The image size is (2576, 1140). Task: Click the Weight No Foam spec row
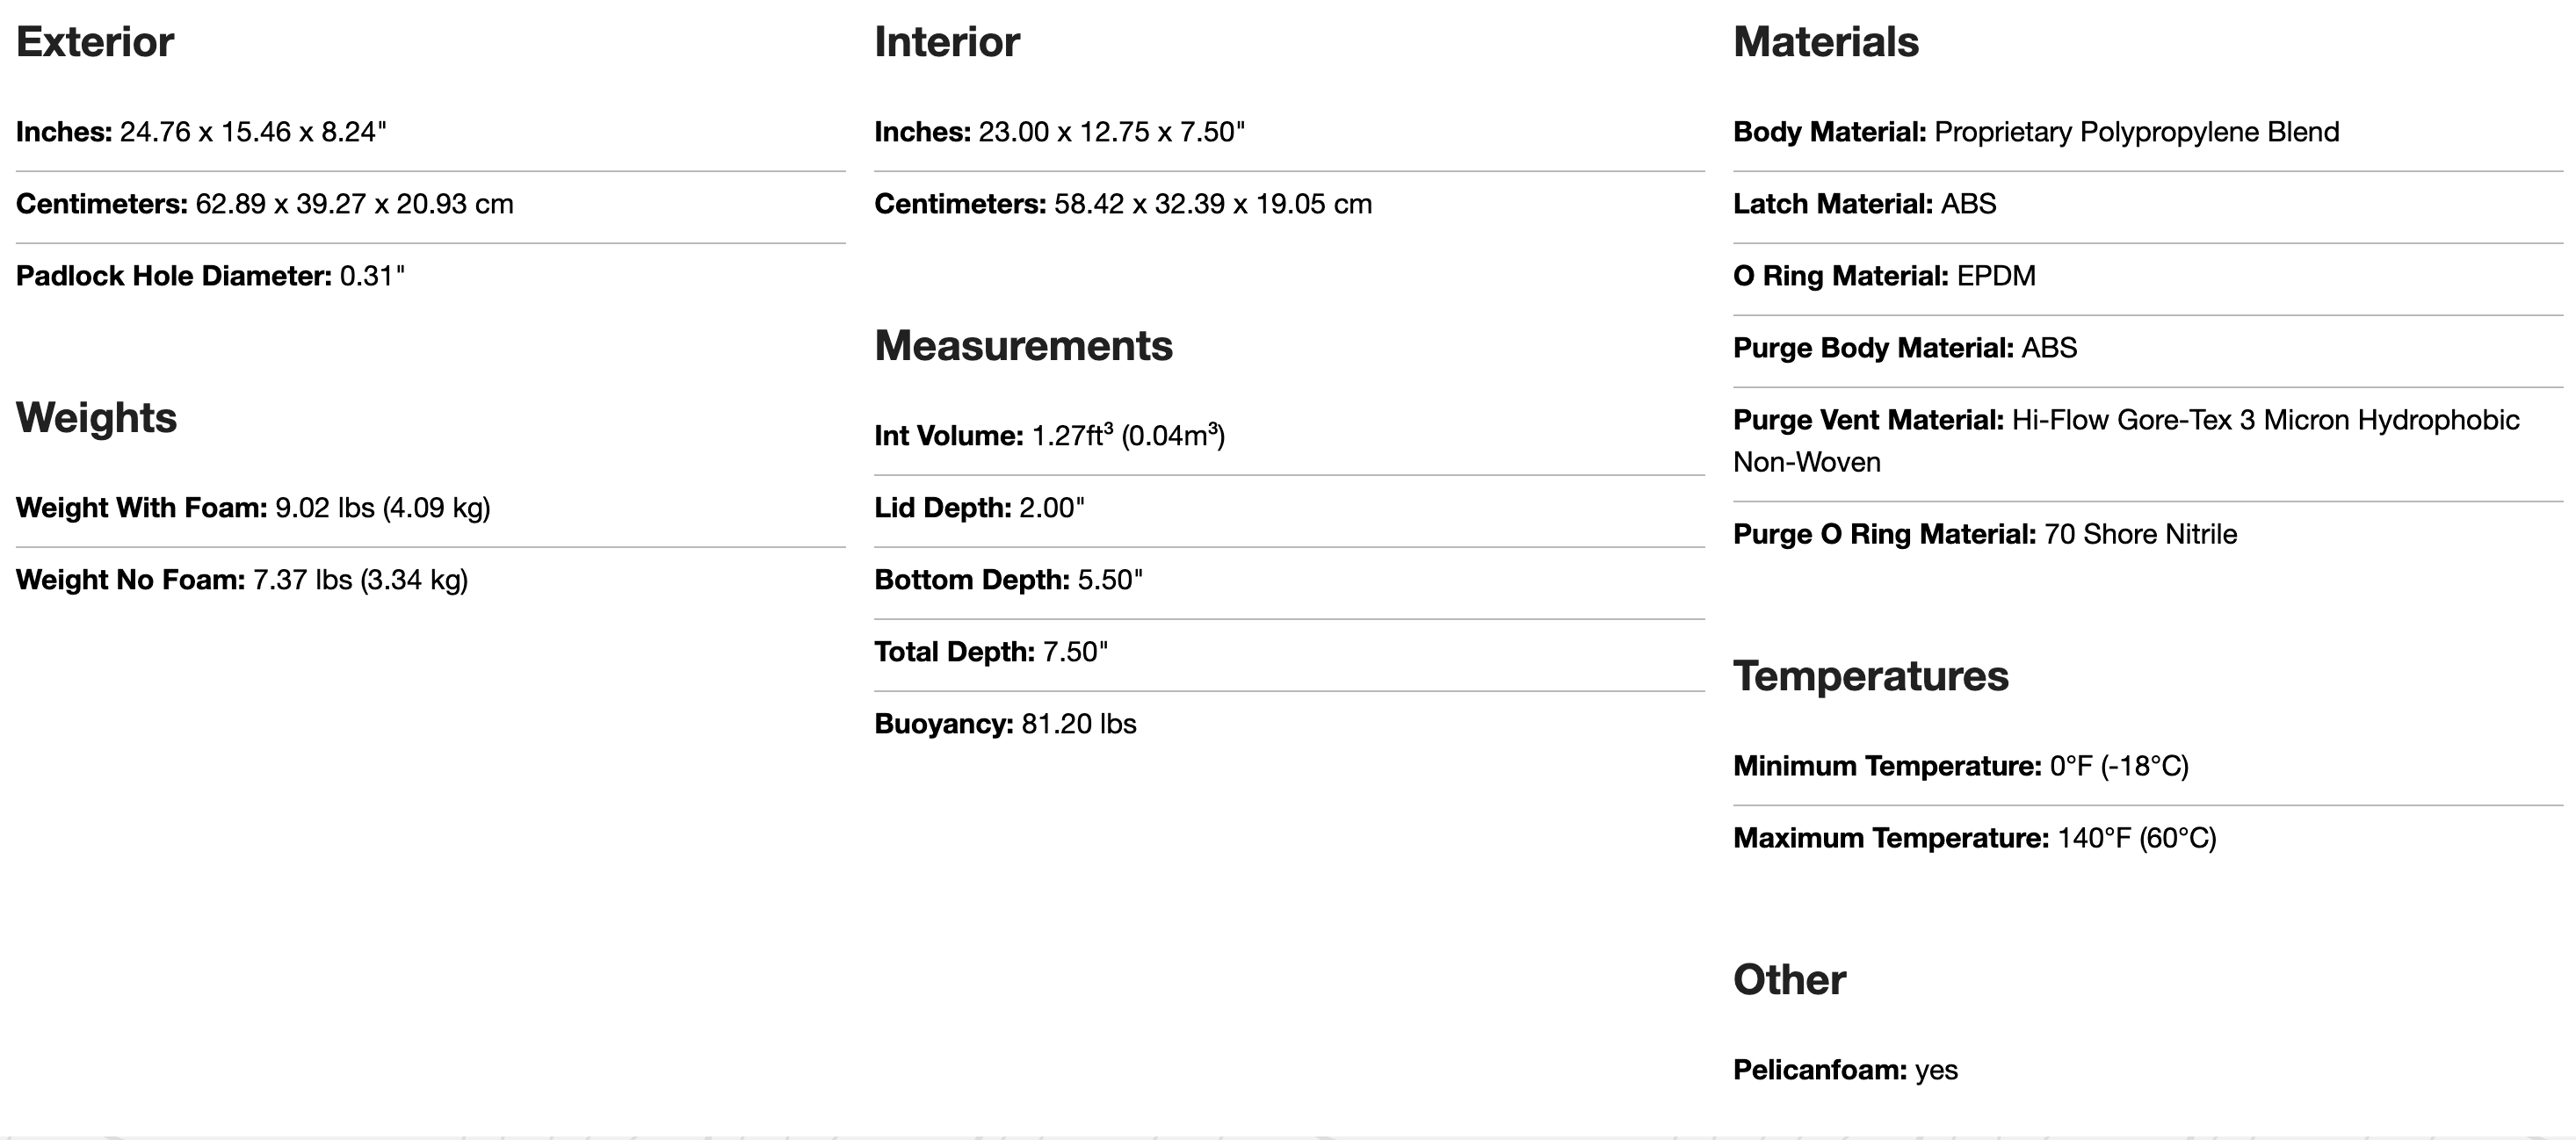242,580
